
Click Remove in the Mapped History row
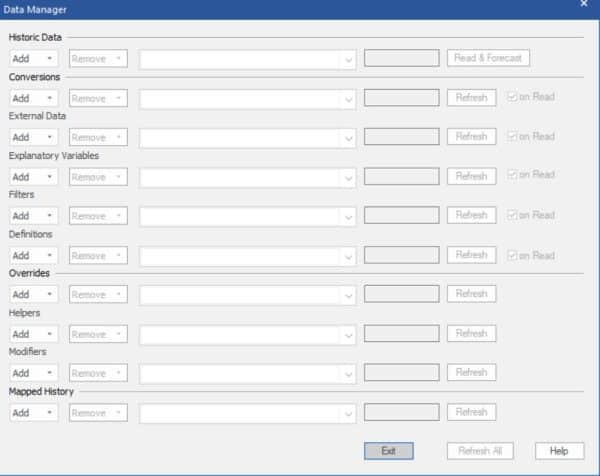pos(98,412)
